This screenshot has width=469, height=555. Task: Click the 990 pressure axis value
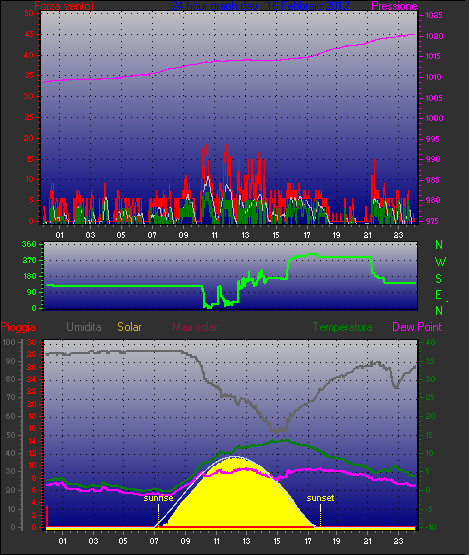coord(433,159)
